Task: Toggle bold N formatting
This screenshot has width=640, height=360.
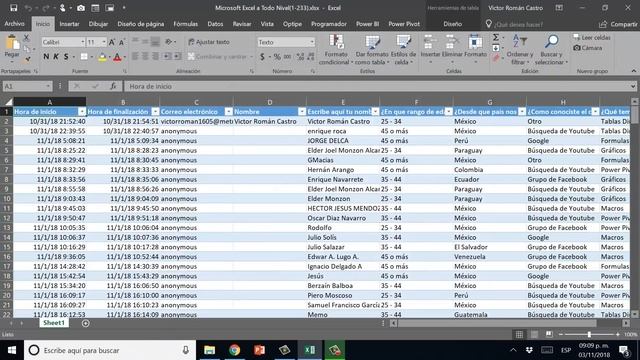Action: pyautogui.click(x=46, y=57)
